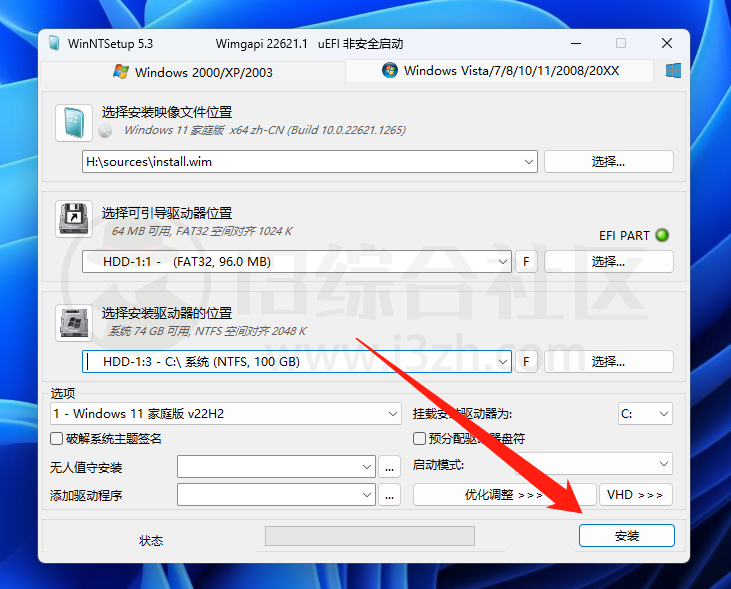Click the Windows logo icon beside the tabs
The height and width of the screenshot is (589, 731).
(x=673, y=71)
